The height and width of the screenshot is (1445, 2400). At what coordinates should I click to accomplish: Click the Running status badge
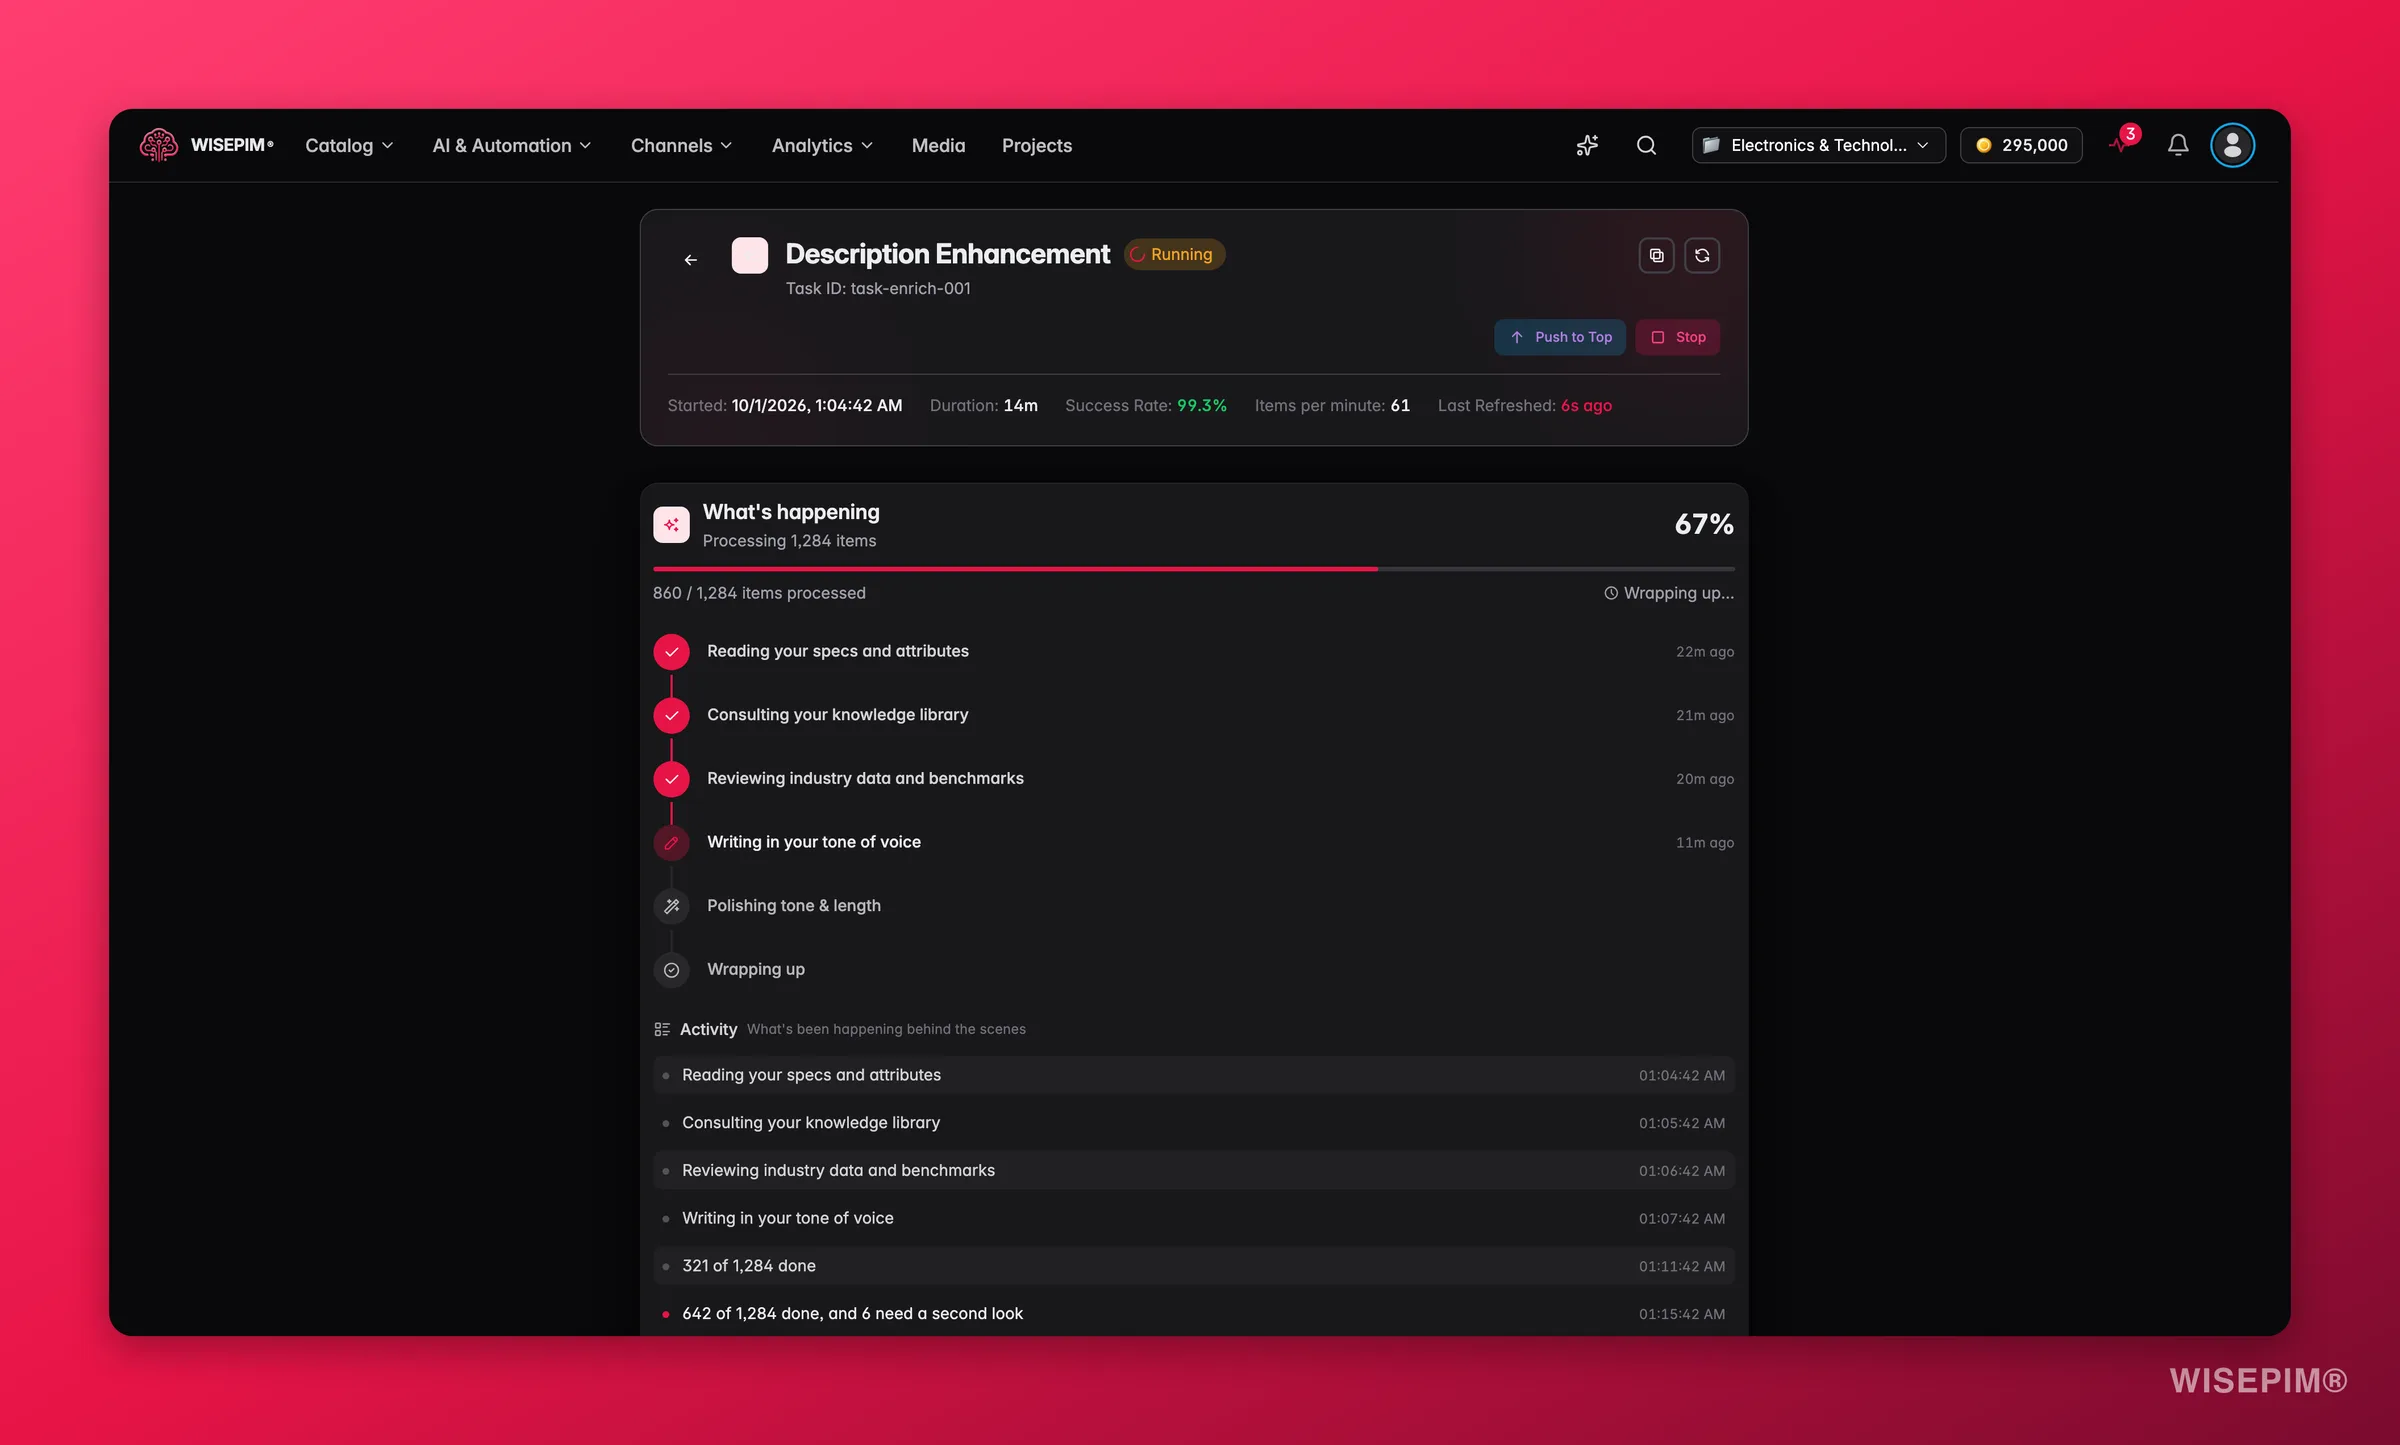tap(1174, 254)
